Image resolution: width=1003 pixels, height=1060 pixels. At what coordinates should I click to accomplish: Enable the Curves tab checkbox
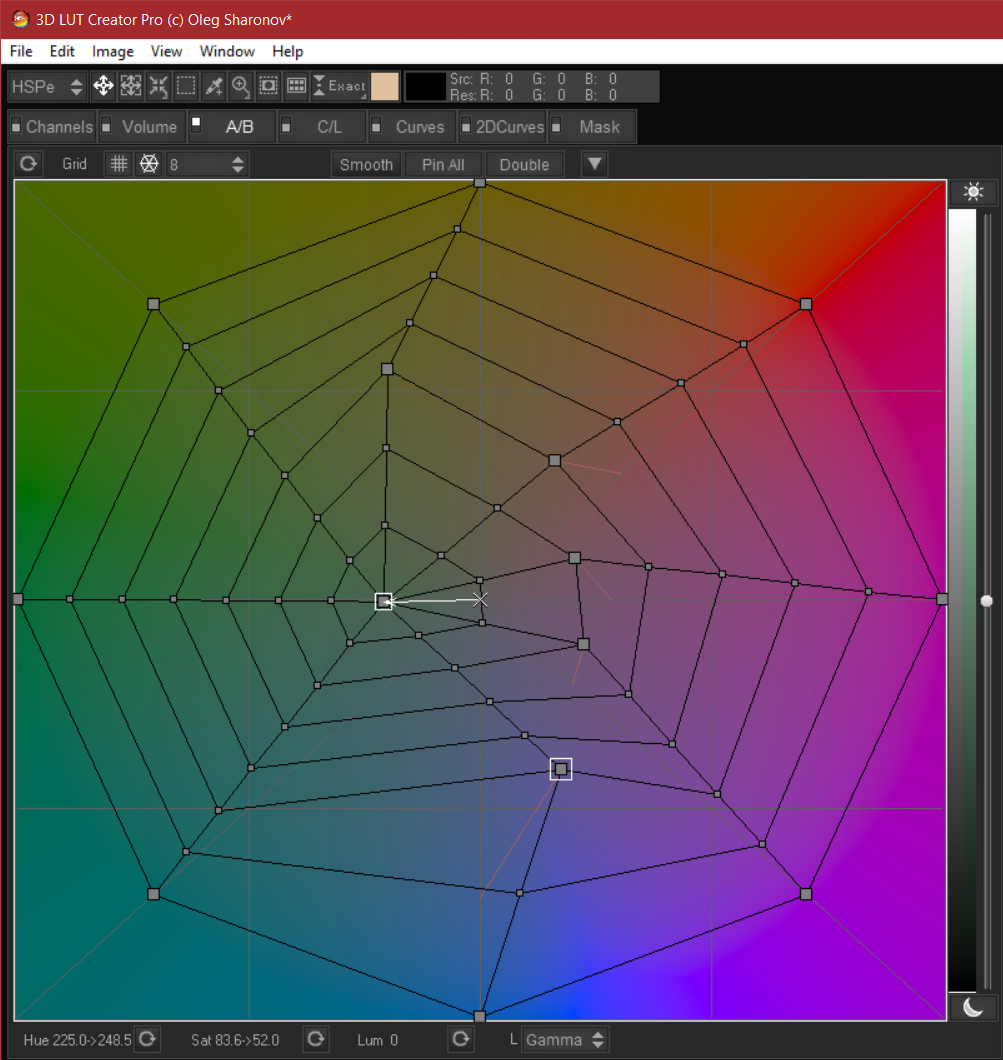tap(375, 126)
